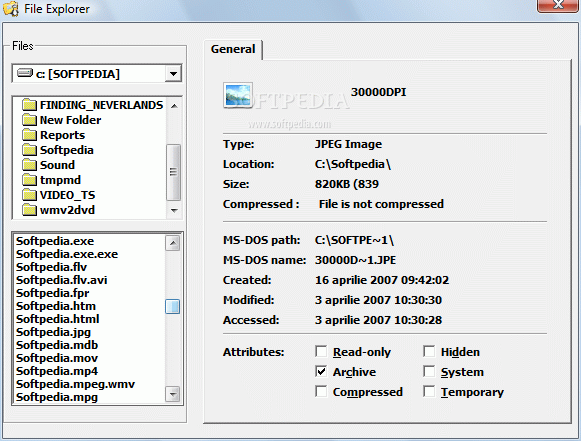
Task: Enable the Read-only attribute checkbox
Action: (x=321, y=351)
